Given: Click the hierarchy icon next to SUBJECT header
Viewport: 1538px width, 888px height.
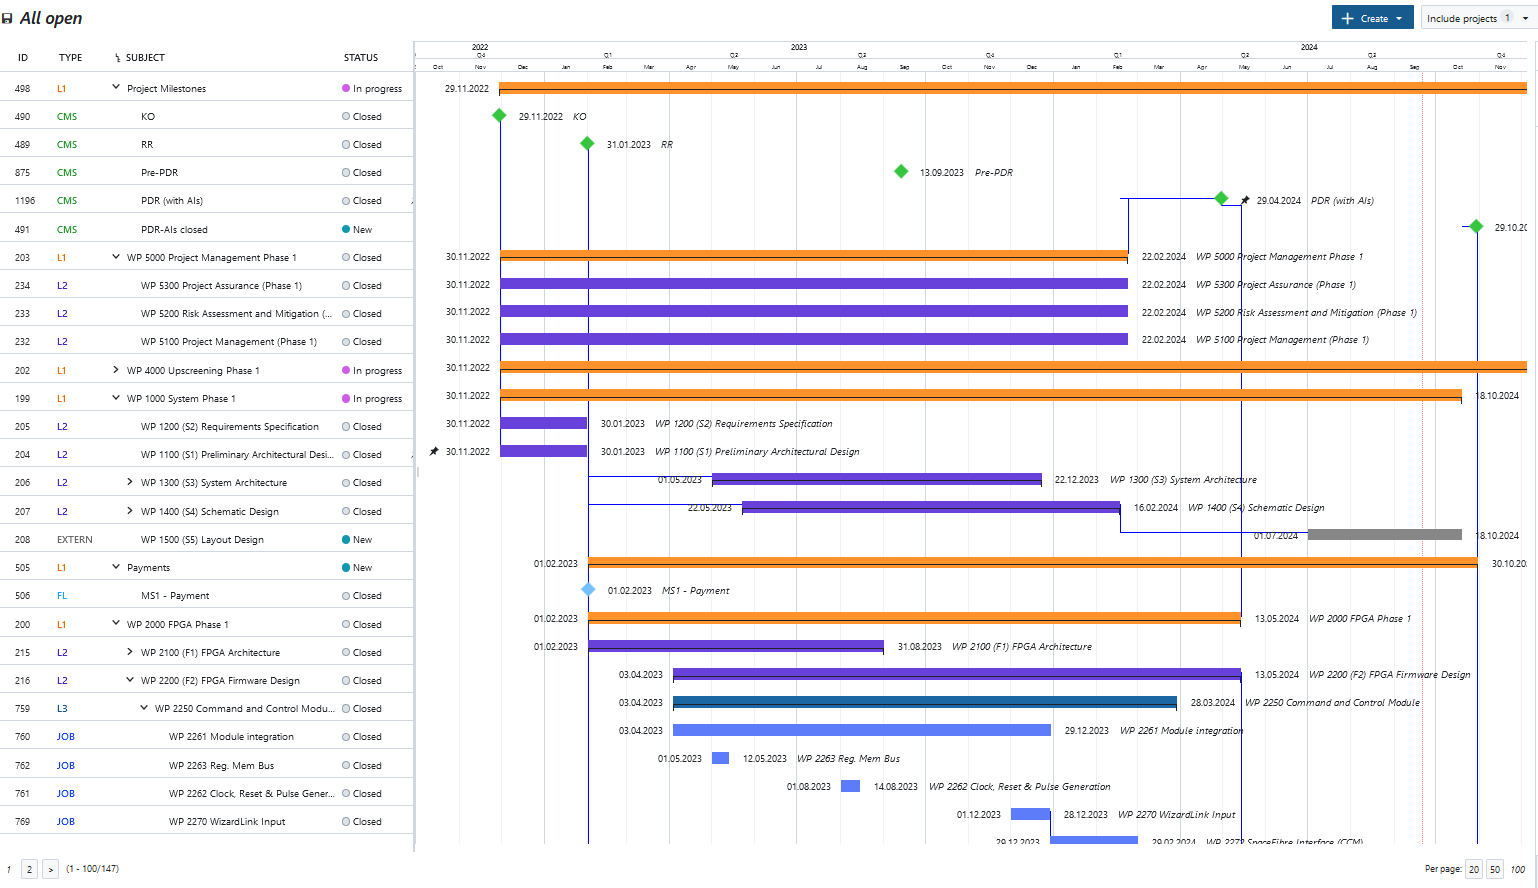Looking at the screenshot, I should pyautogui.click(x=117, y=58).
